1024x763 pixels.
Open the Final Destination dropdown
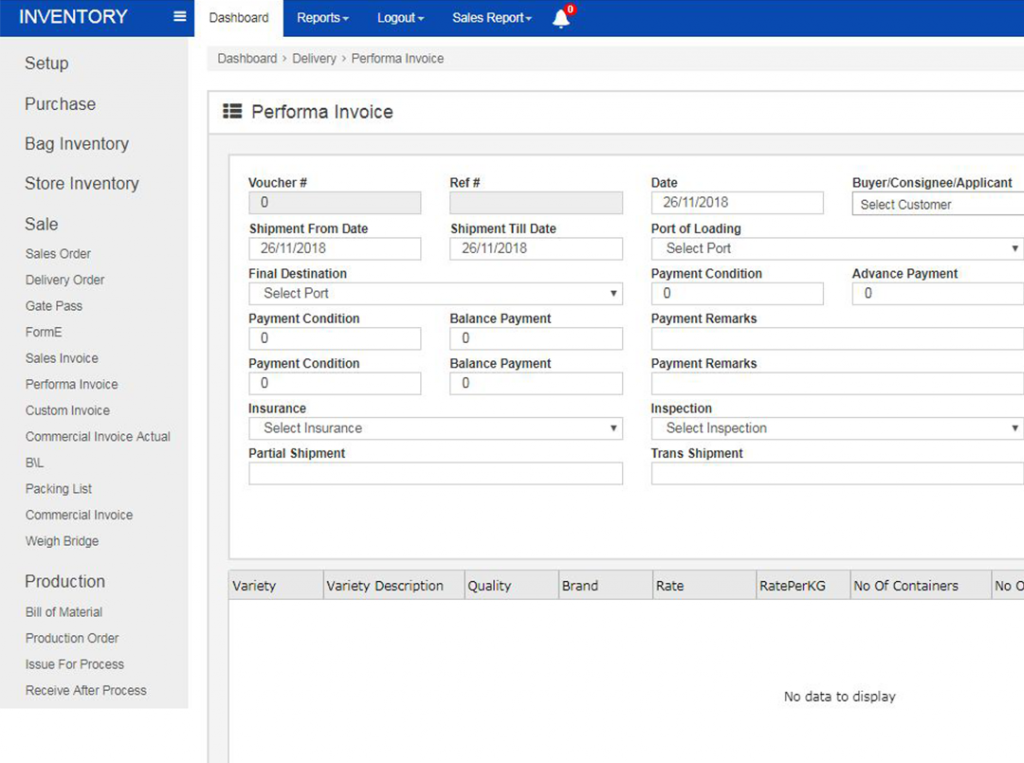(436, 293)
